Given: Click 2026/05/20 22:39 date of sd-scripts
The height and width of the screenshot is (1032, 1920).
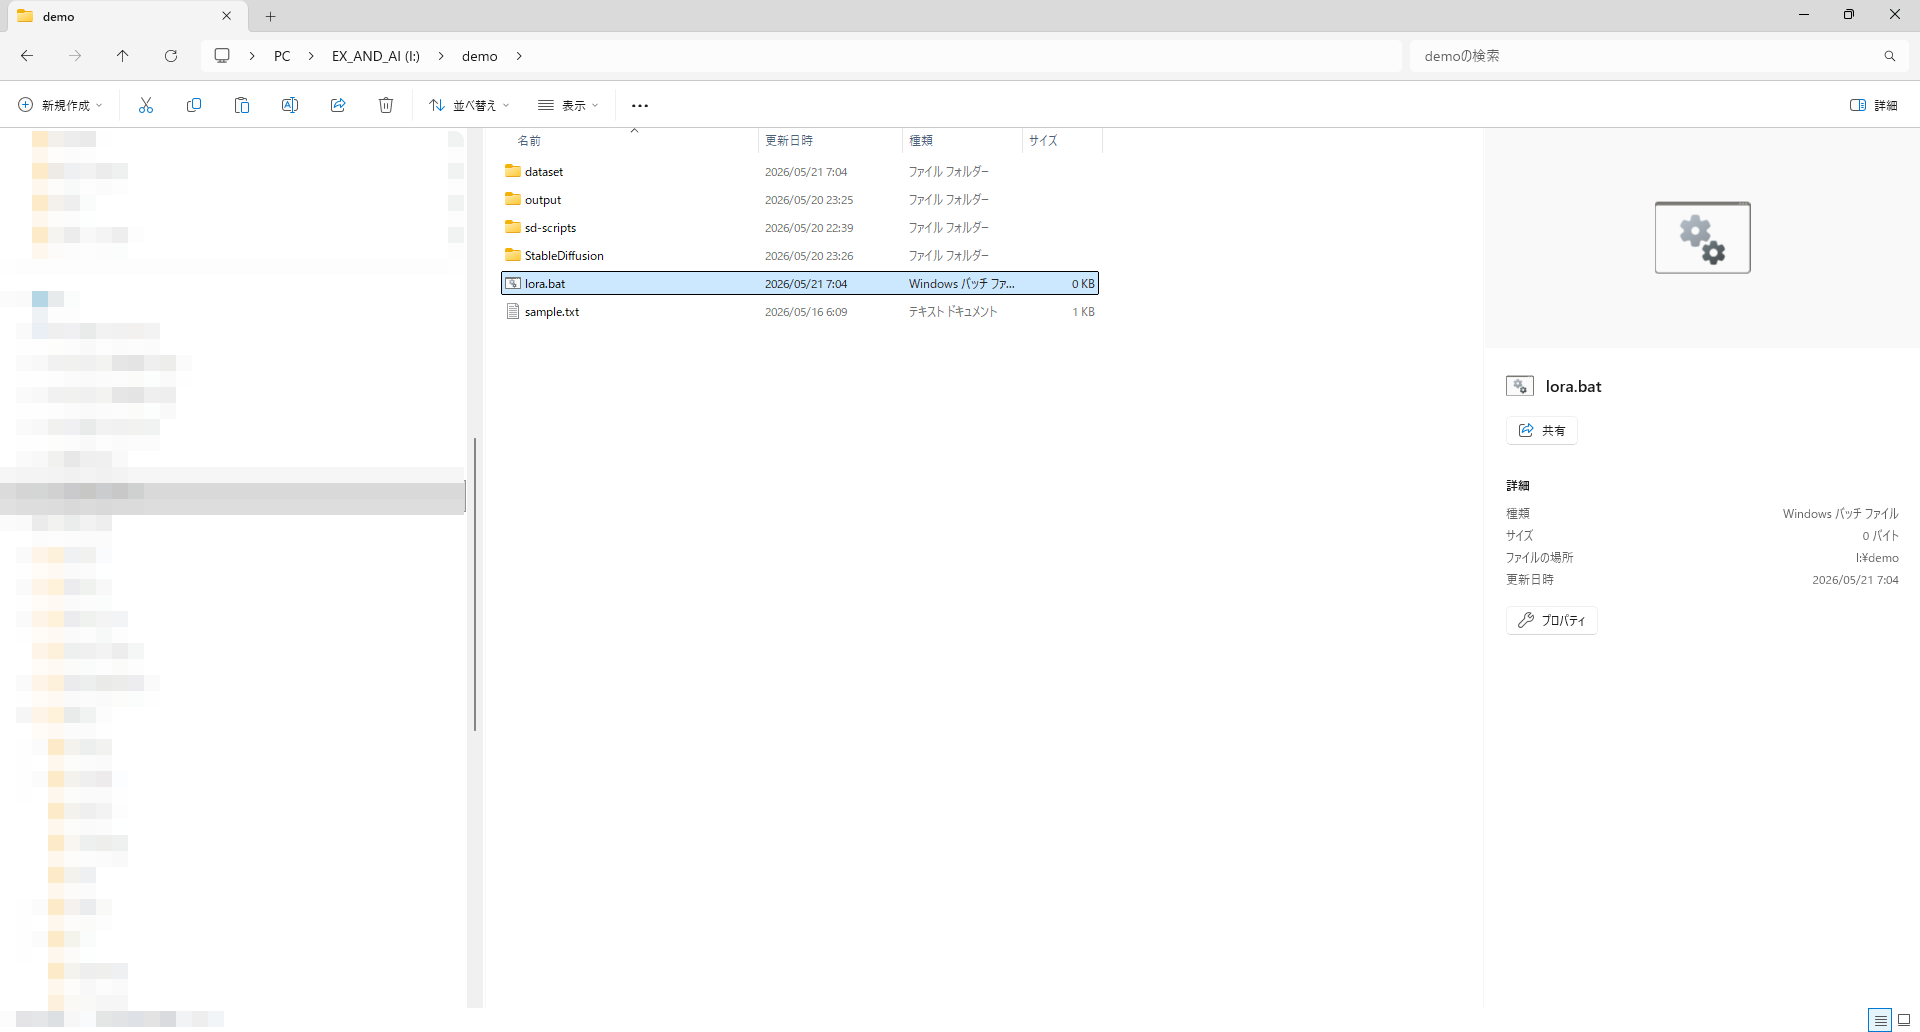Looking at the screenshot, I should coord(809,228).
